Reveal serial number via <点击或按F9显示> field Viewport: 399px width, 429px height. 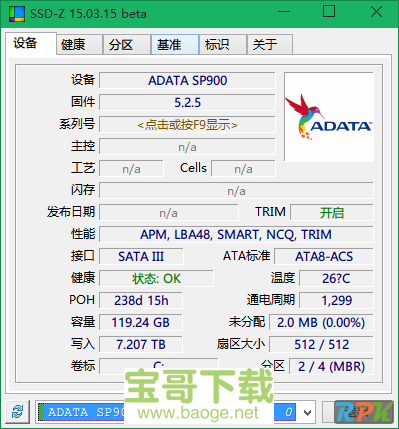tap(187, 125)
